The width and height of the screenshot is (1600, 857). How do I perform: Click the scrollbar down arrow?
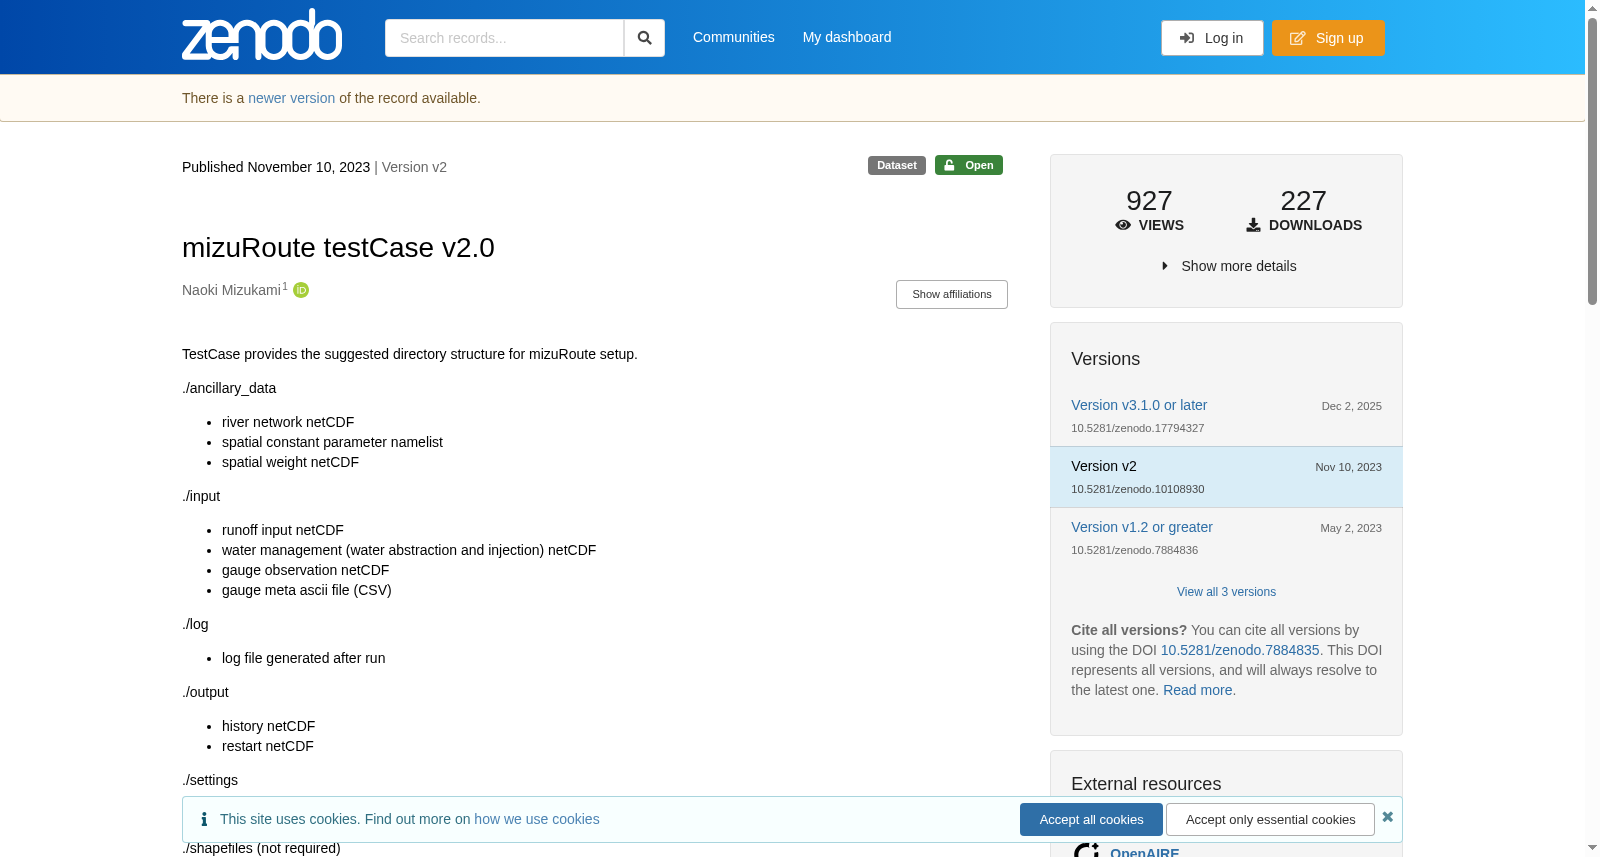click(1592, 849)
